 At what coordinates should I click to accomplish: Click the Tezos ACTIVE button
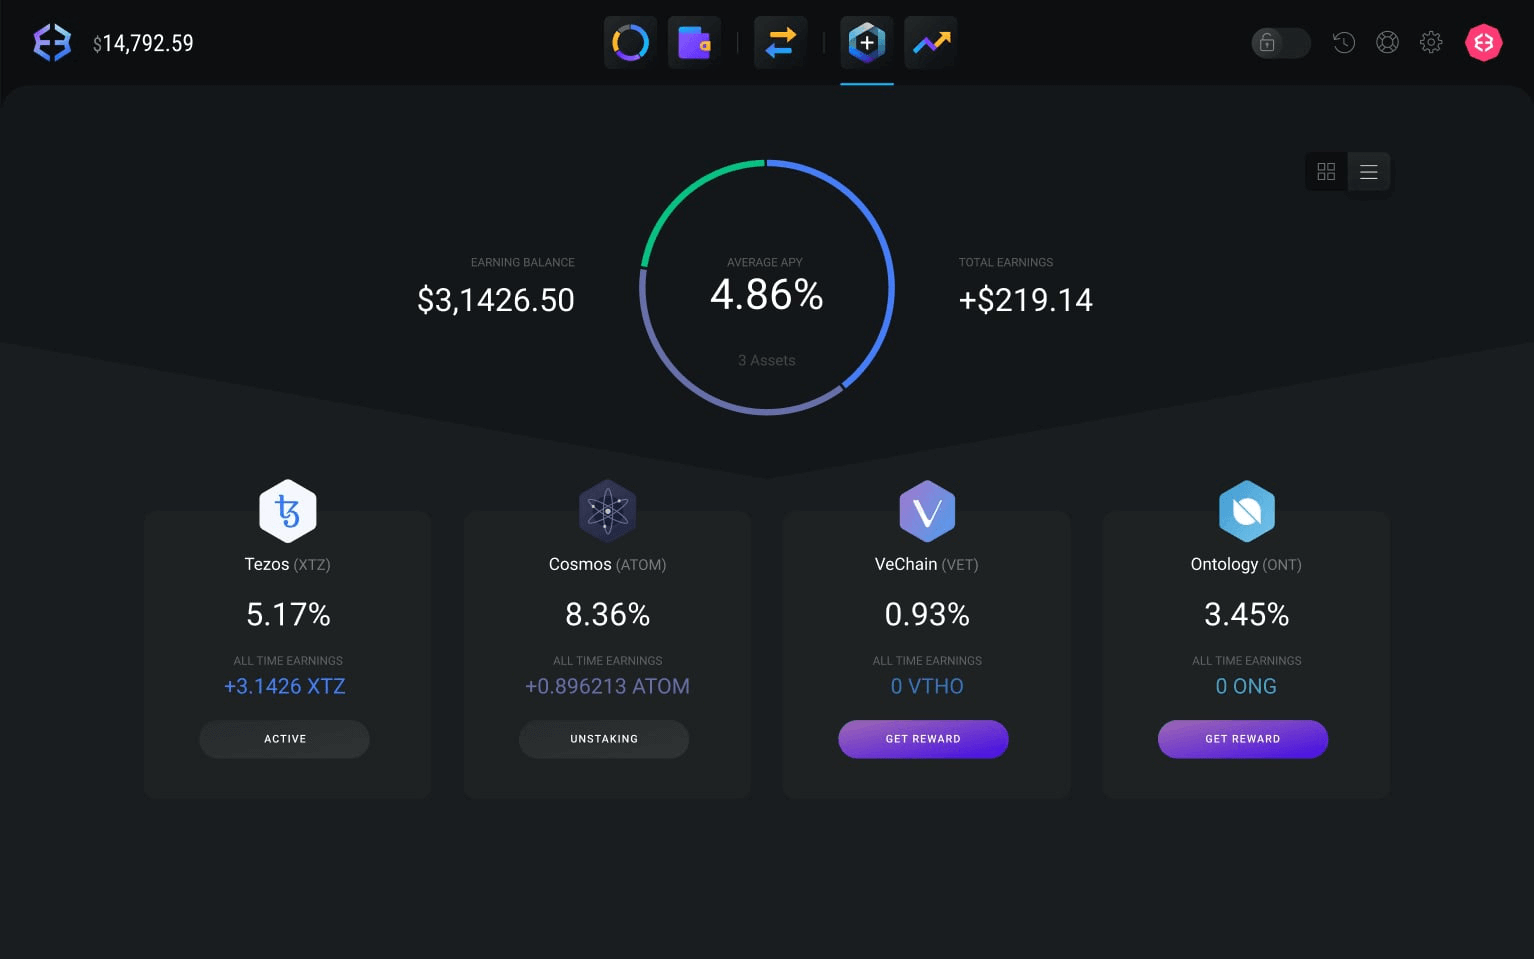[285, 739]
